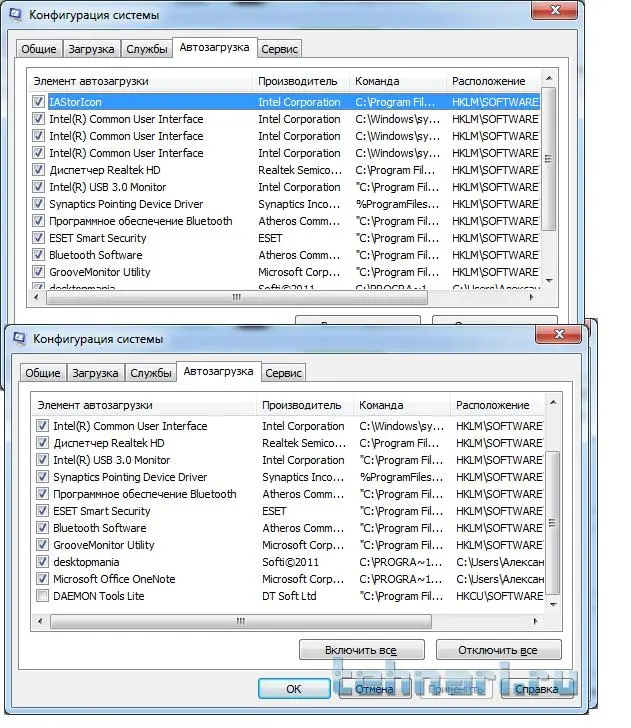The image size is (631, 728).
Task: Close the lower Конфигурация системы window
Action: click(559, 334)
